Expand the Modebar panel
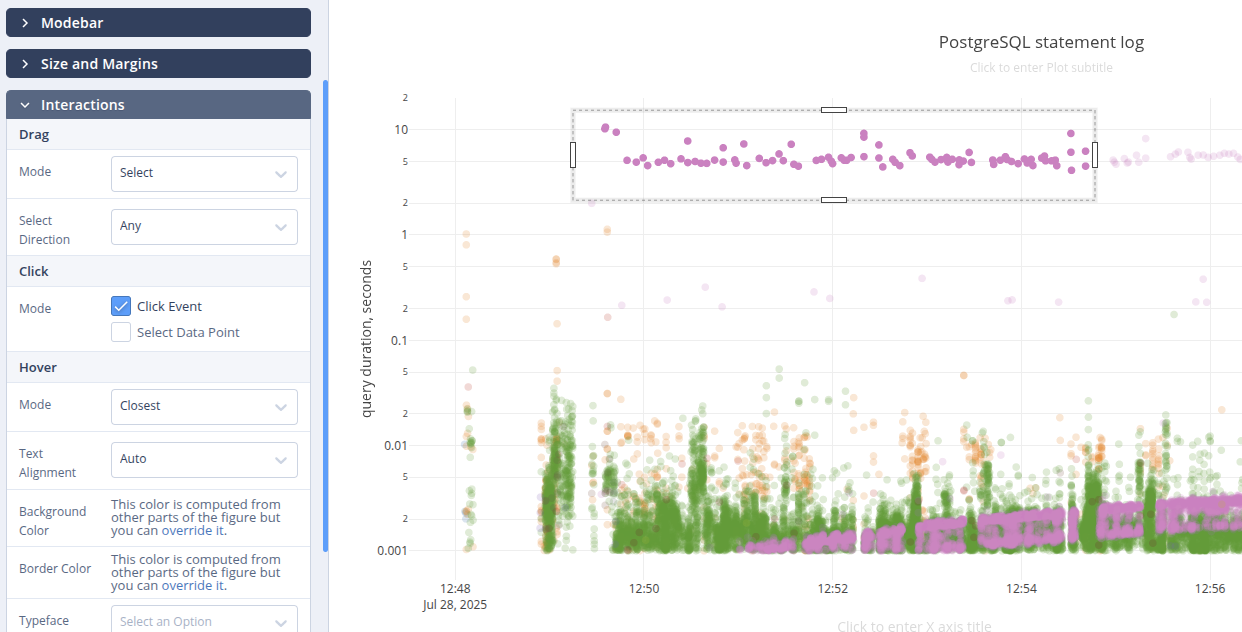The image size is (1242, 632). coord(158,22)
